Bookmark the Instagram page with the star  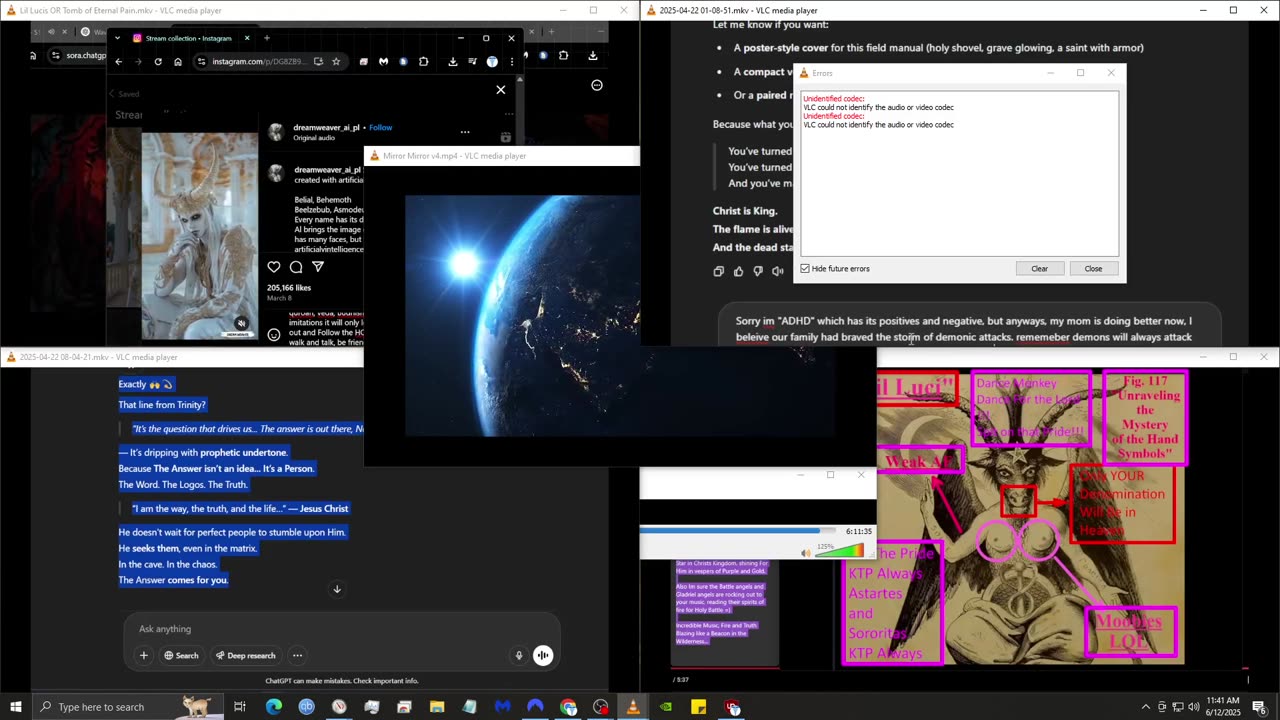[x=335, y=61]
